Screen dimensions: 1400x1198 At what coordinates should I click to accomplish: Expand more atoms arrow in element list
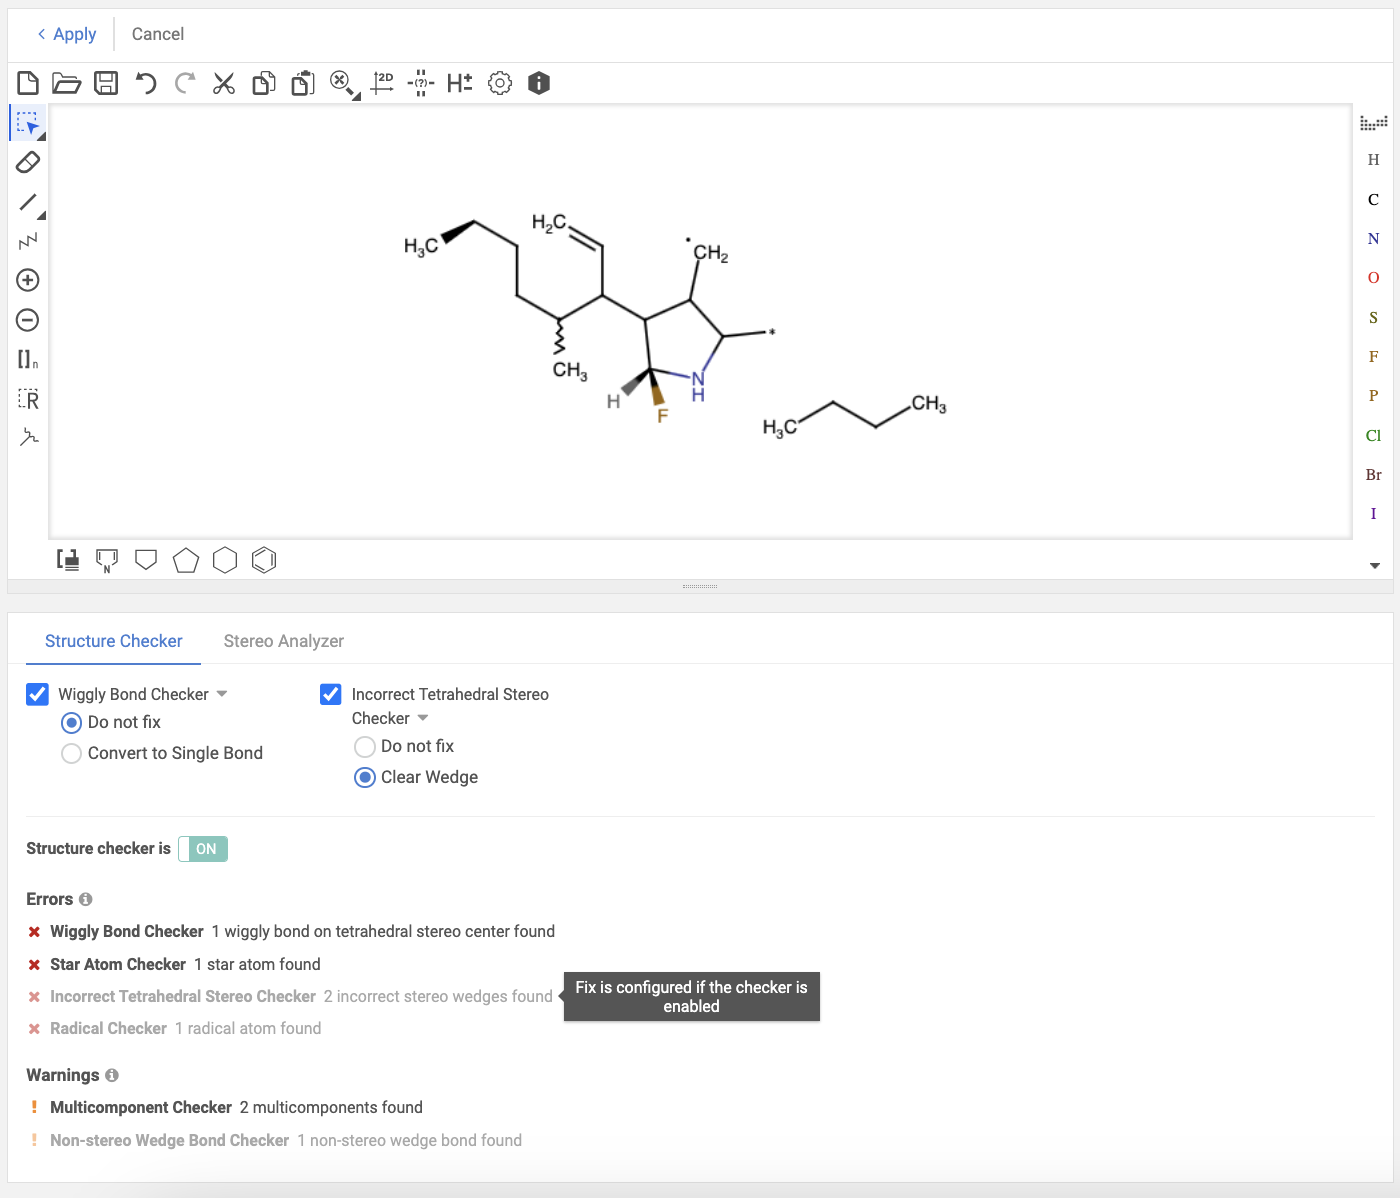click(1374, 566)
